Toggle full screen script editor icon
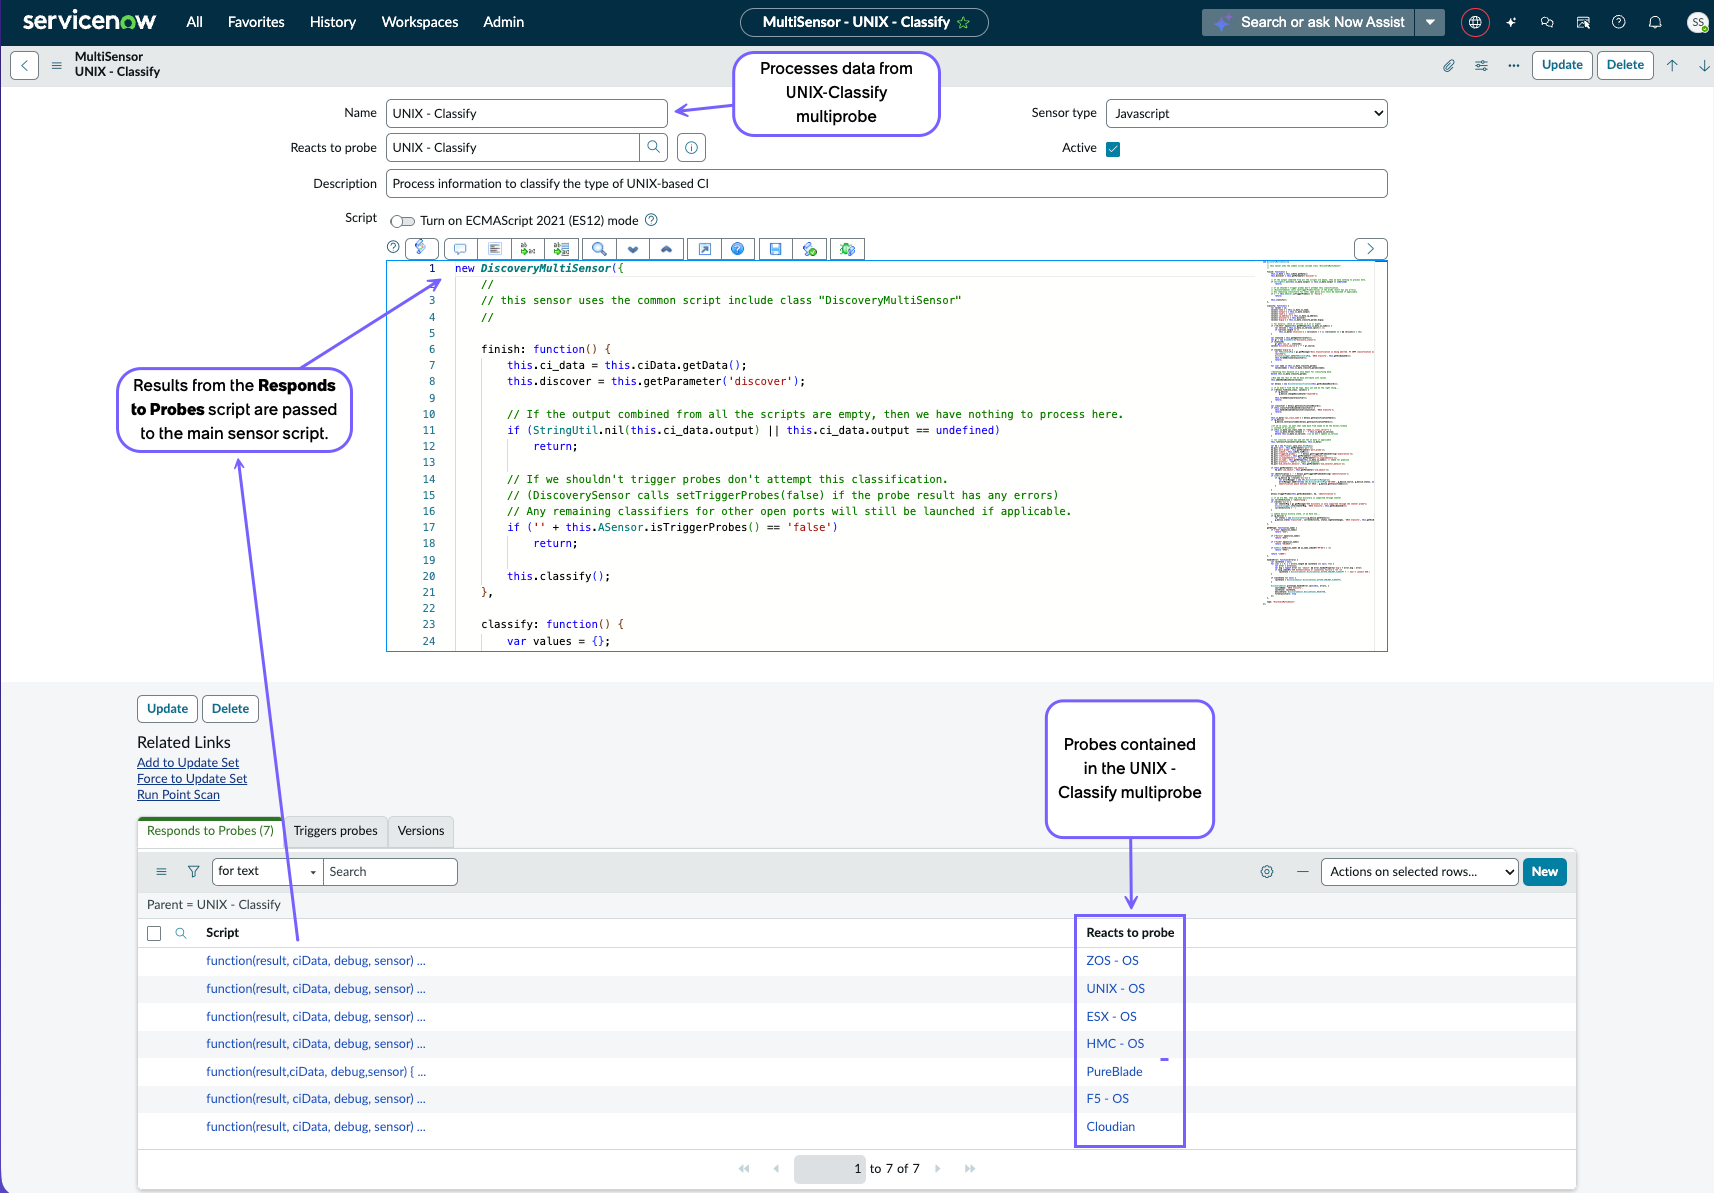Screen dimensions: 1714x1193 pyautogui.click(x=705, y=249)
